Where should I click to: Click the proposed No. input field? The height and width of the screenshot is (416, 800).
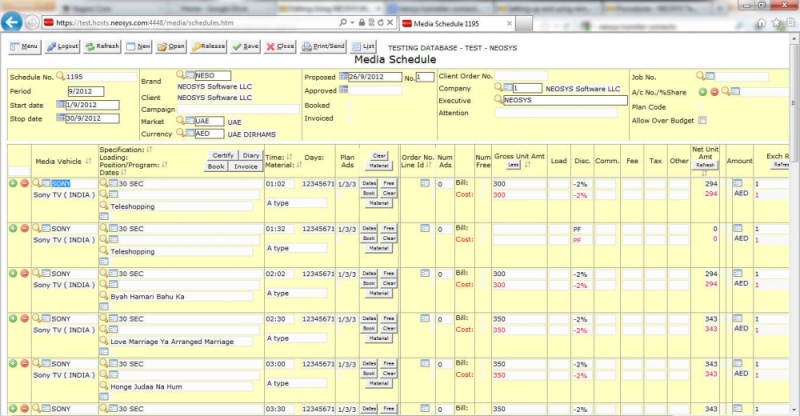pos(425,78)
